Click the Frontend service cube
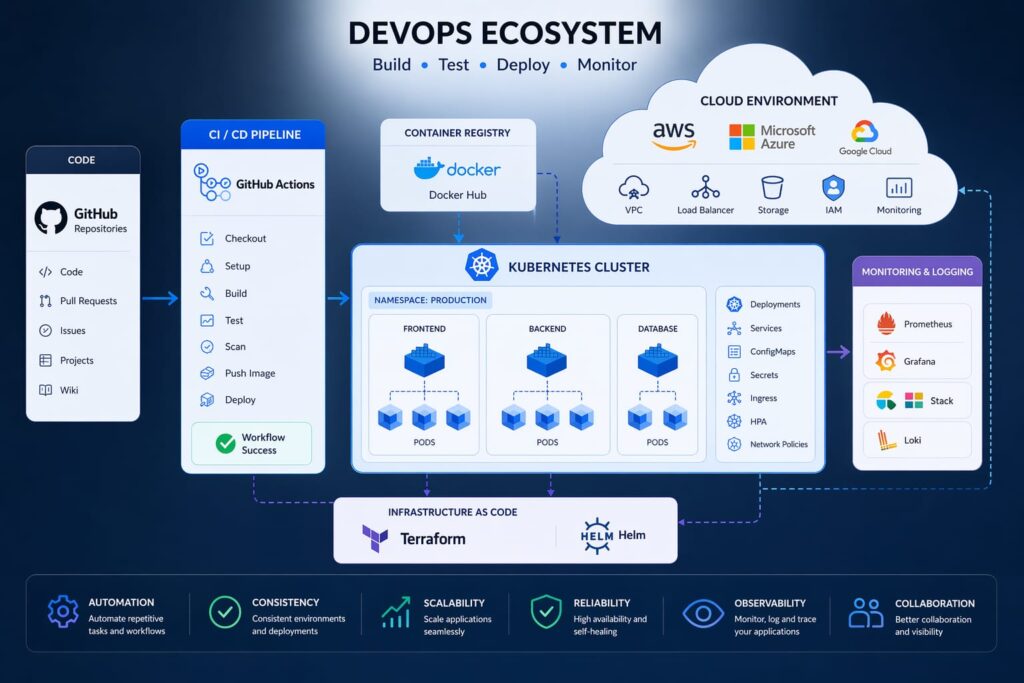Viewport: 1024px width, 683px height. point(424,360)
